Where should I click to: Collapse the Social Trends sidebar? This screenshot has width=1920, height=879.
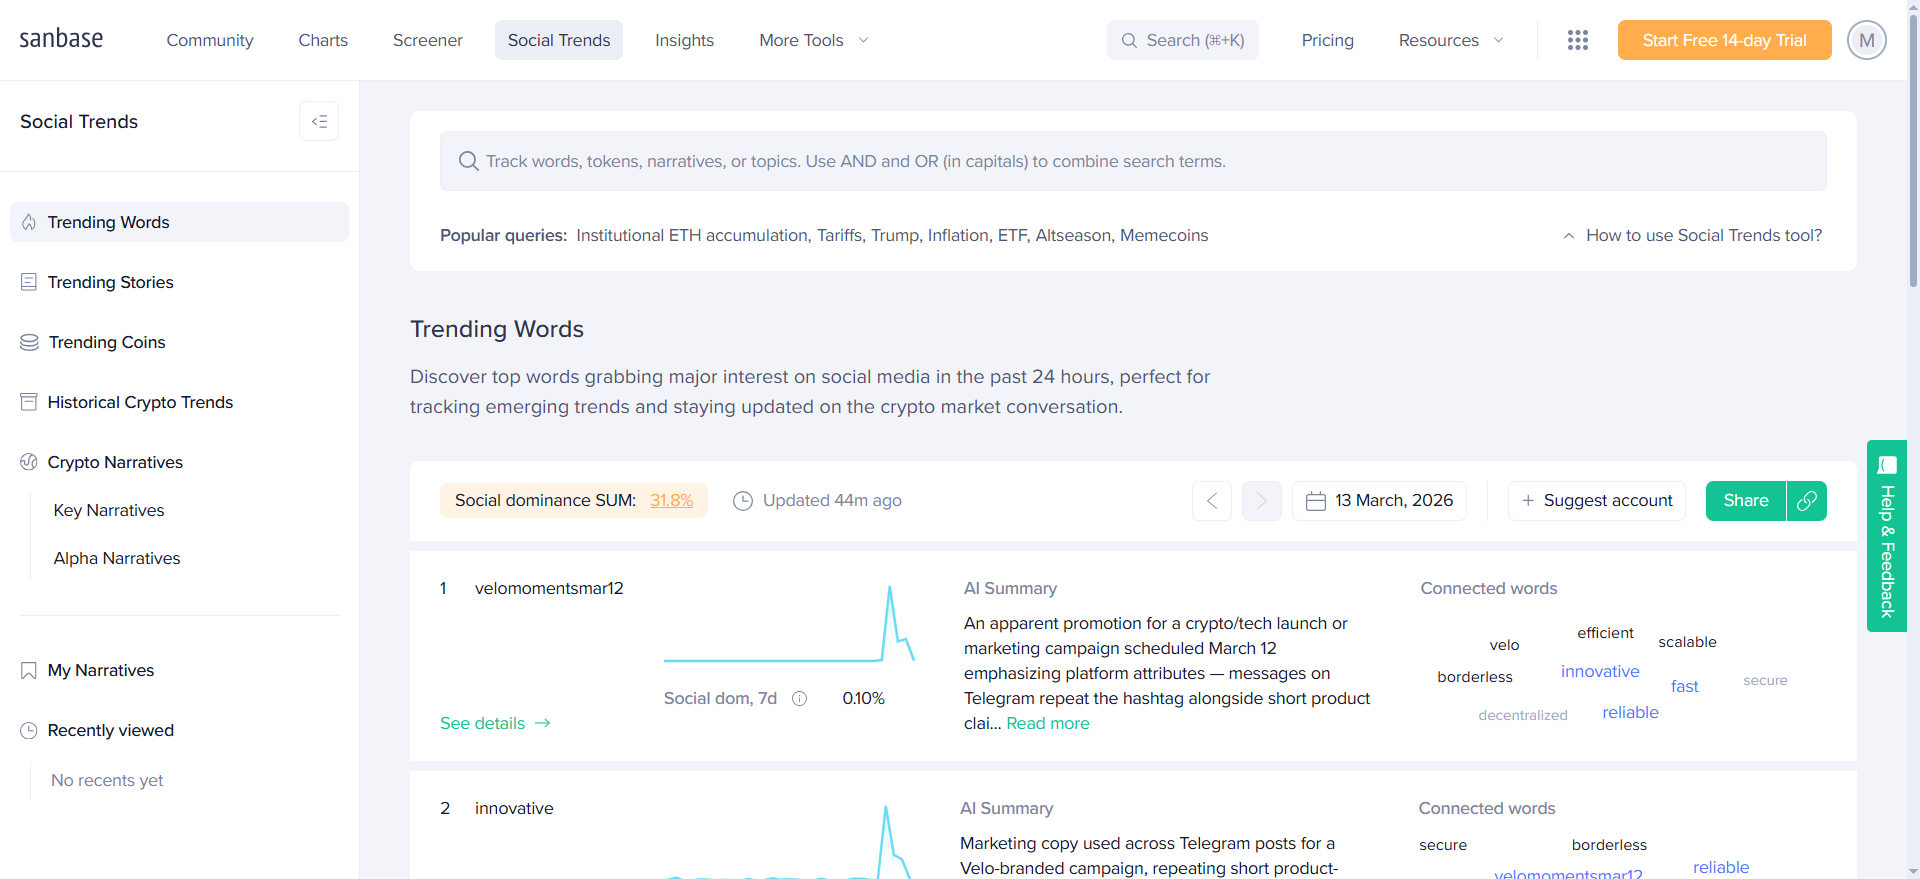[x=319, y=121]
